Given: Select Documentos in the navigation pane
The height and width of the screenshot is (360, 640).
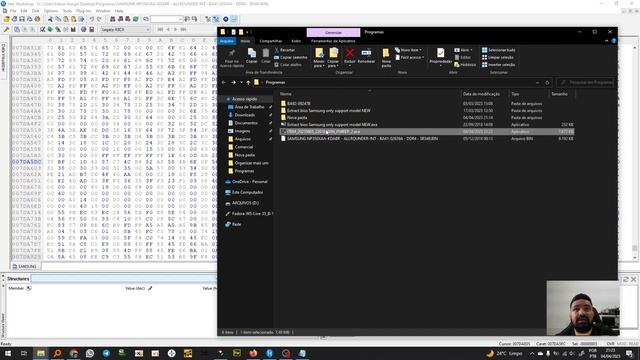Looking at the screenshot, I should 246,123.
